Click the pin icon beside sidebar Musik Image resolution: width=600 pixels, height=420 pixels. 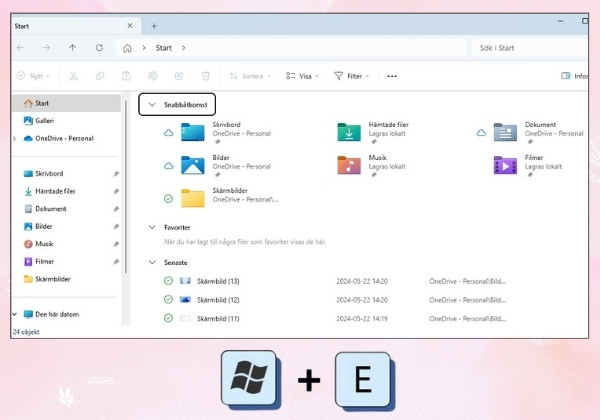point(116,244)
